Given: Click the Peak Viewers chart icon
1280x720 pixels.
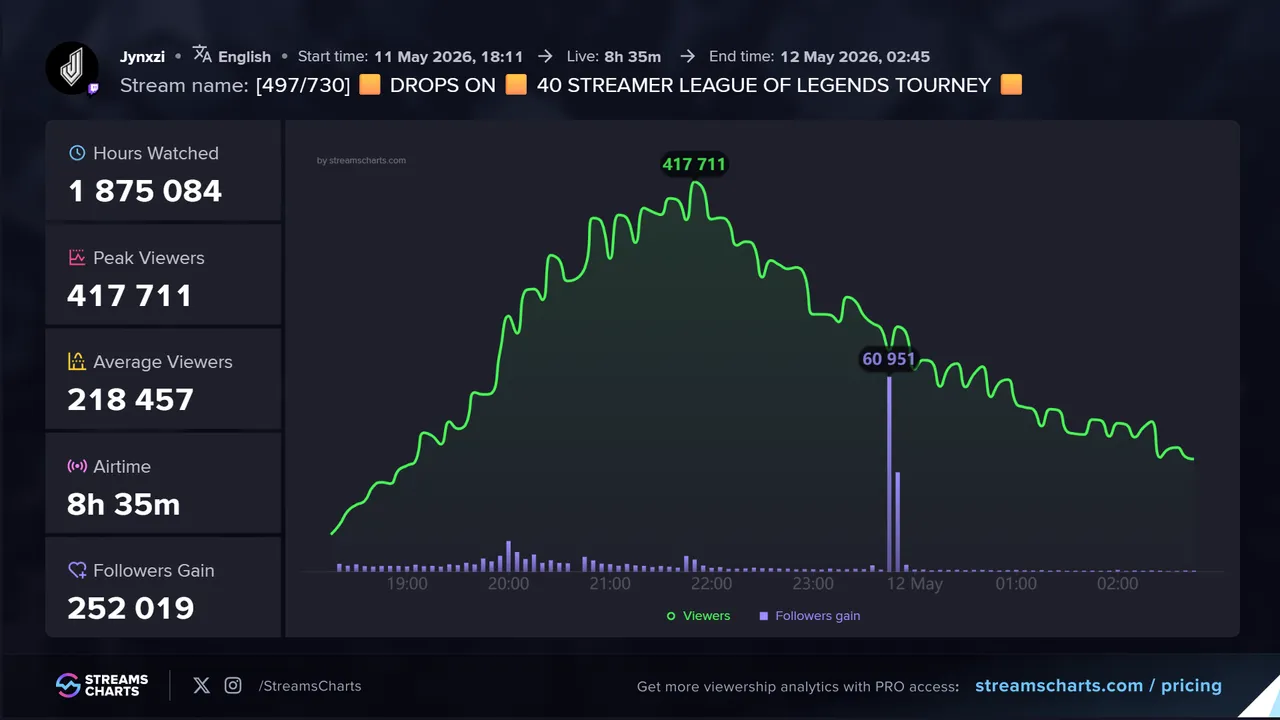Looking at the screenshot, I should click(77, 257).
